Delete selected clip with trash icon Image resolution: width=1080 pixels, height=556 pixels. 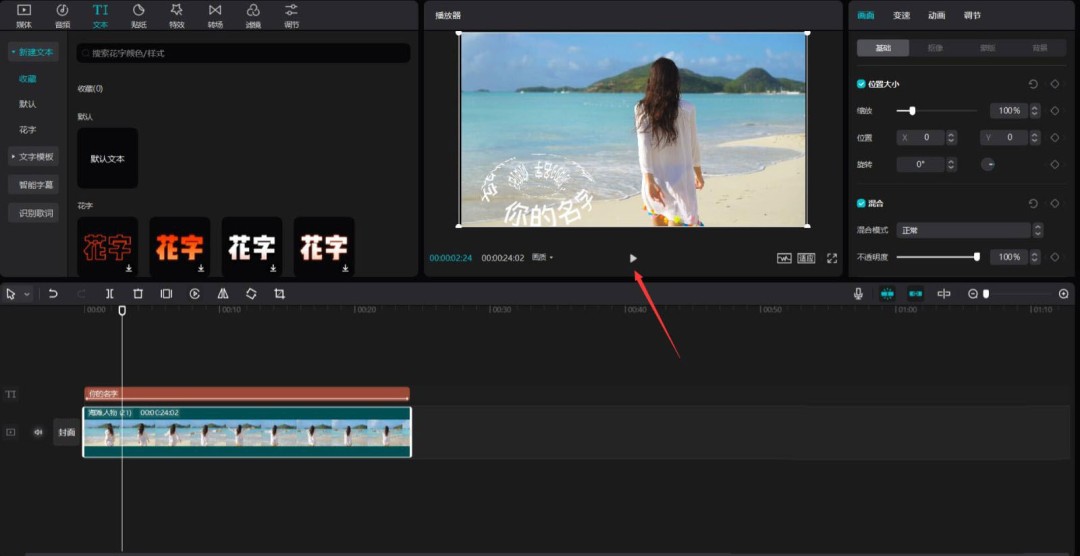138,294
